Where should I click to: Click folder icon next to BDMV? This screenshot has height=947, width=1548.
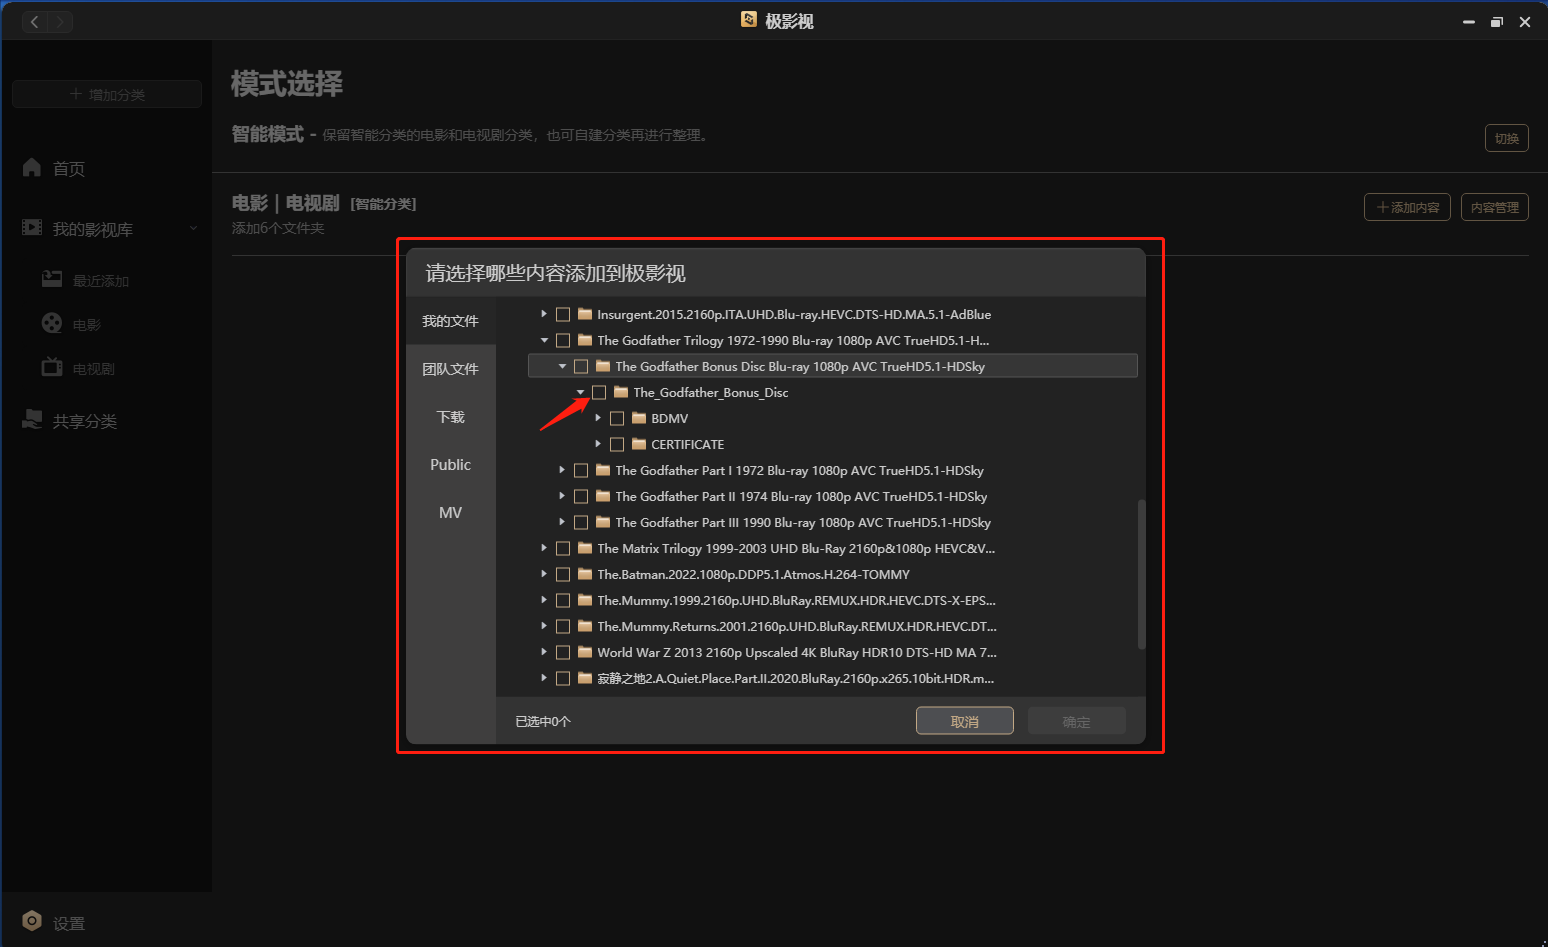click(639, 418)
